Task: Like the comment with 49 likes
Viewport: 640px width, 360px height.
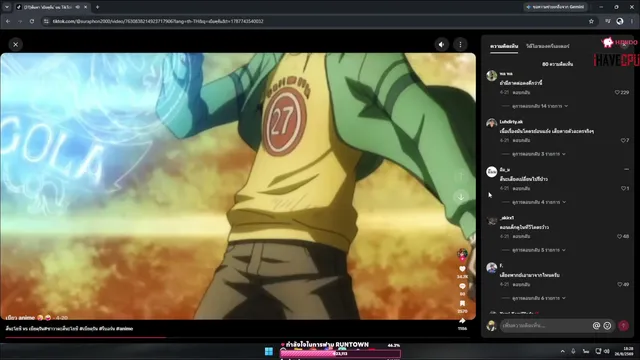Action: click(x=620, y=284)
